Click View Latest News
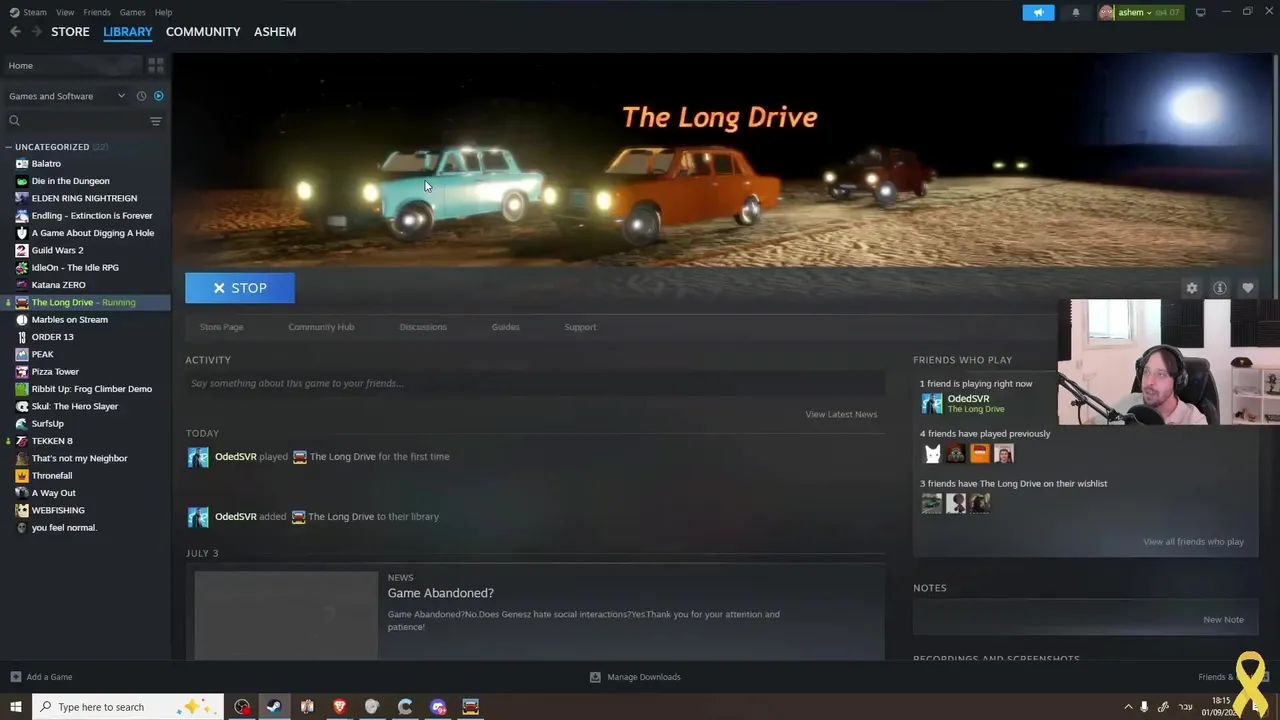Screen dimensions: 1280x720 coord(841,414)
